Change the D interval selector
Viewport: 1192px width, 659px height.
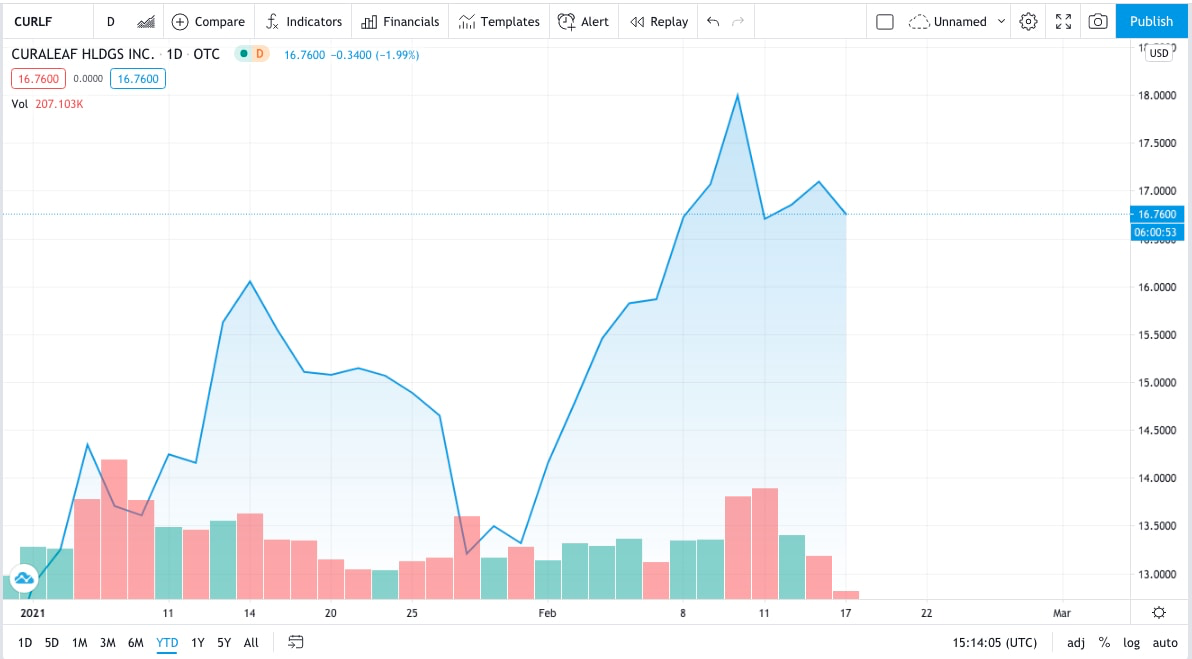111,22
